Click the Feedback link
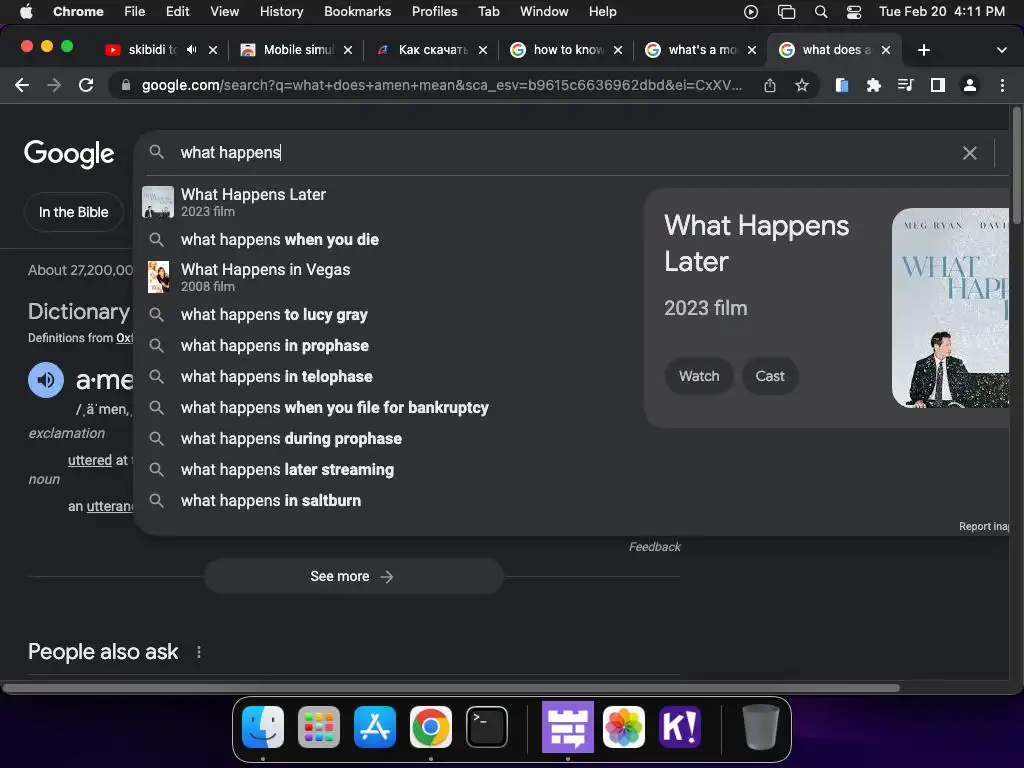This screenshot has width=1024, height=768. click(x=654, y=547)
